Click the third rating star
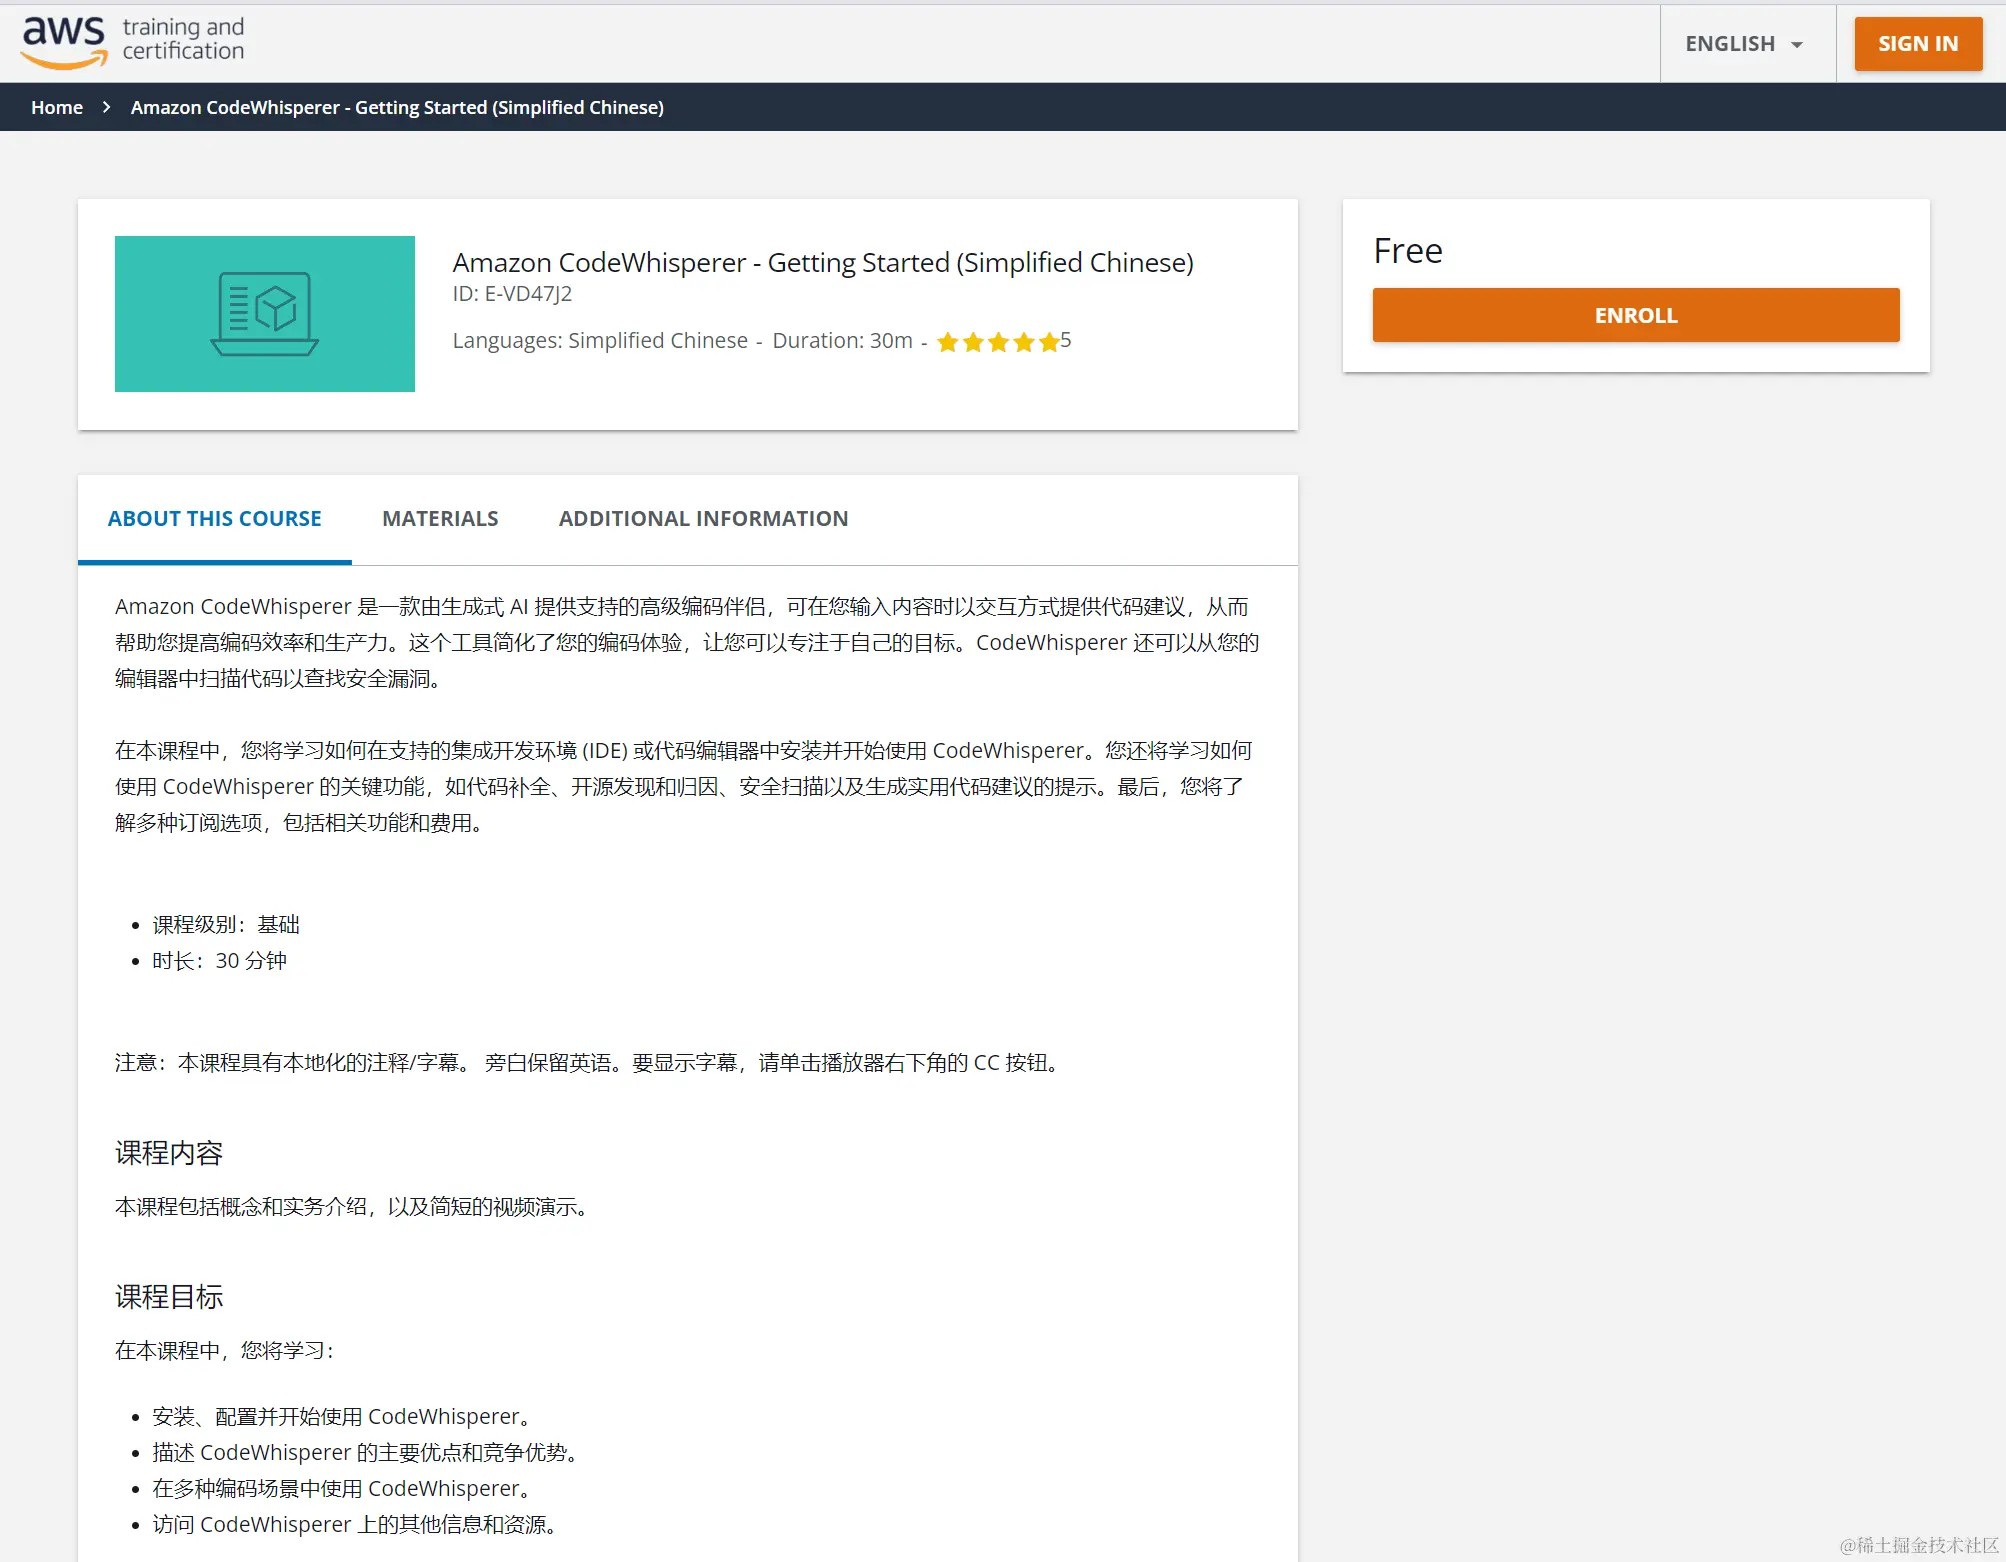 pos(998,343)
